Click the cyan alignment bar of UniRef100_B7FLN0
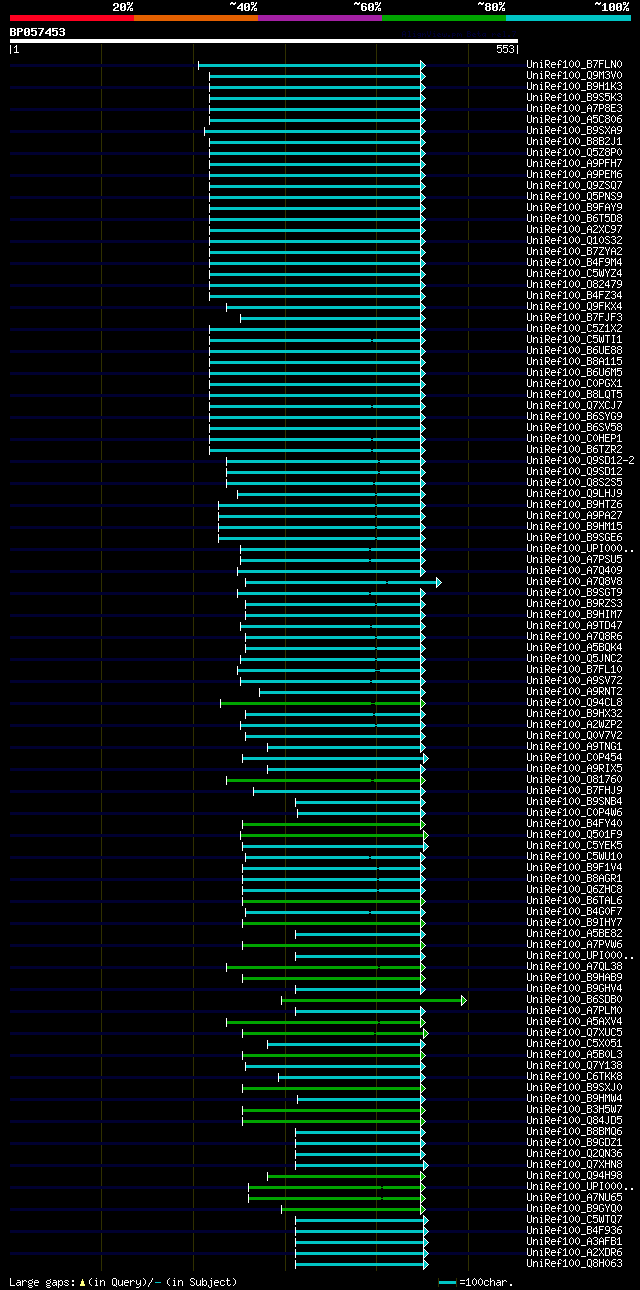Viewport: 640px width, 1290px height. [311, 65]
